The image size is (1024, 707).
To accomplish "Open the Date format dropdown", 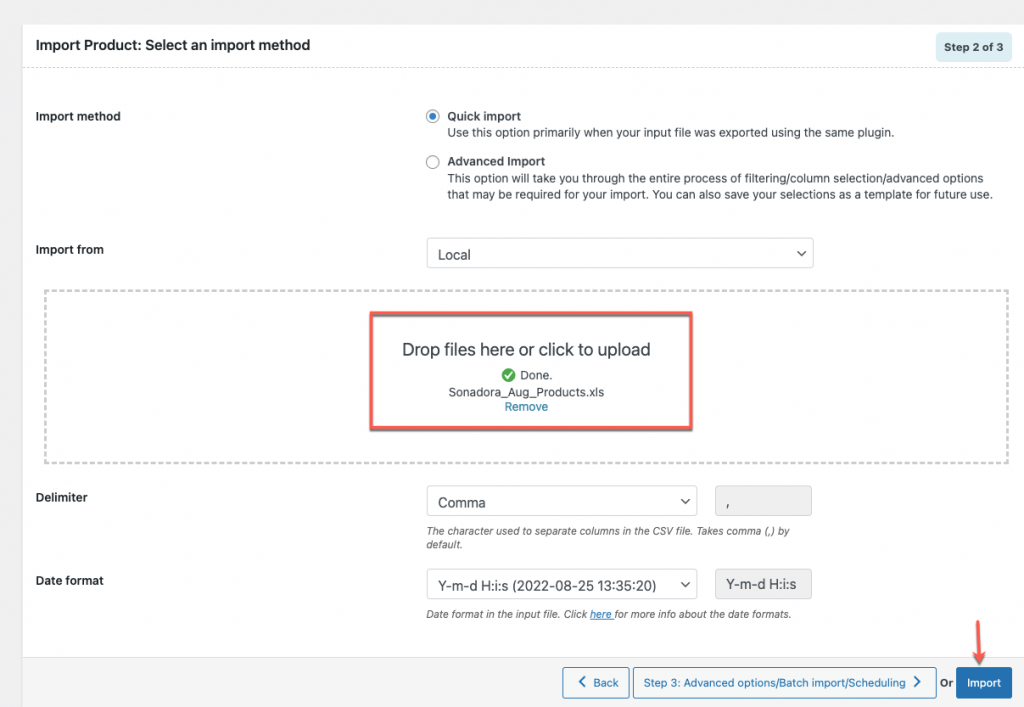I will click(562, 584).
